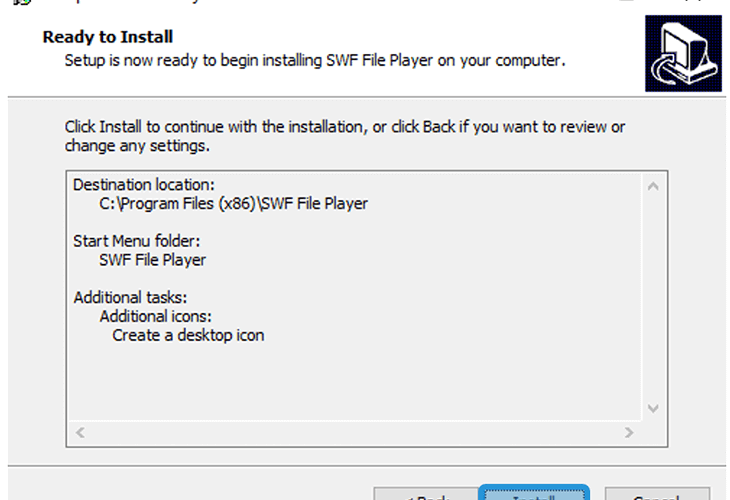Go back using the Back button
730x500 pixels.
(426, 494)
